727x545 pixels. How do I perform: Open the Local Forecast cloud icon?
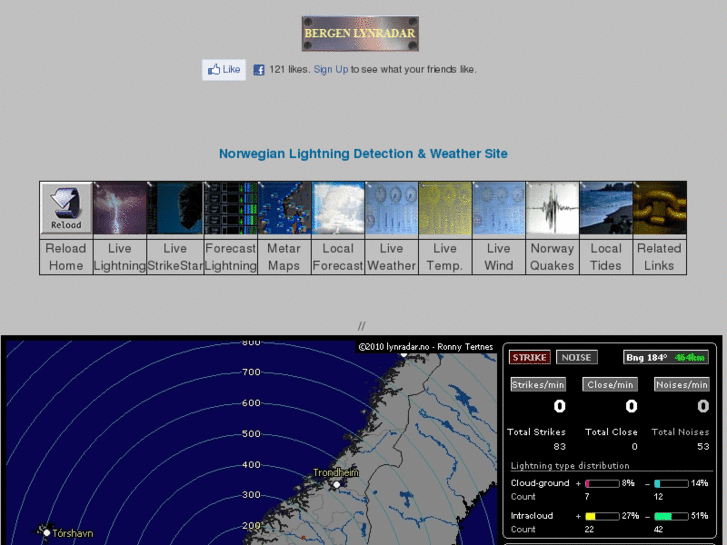(338, 208)
